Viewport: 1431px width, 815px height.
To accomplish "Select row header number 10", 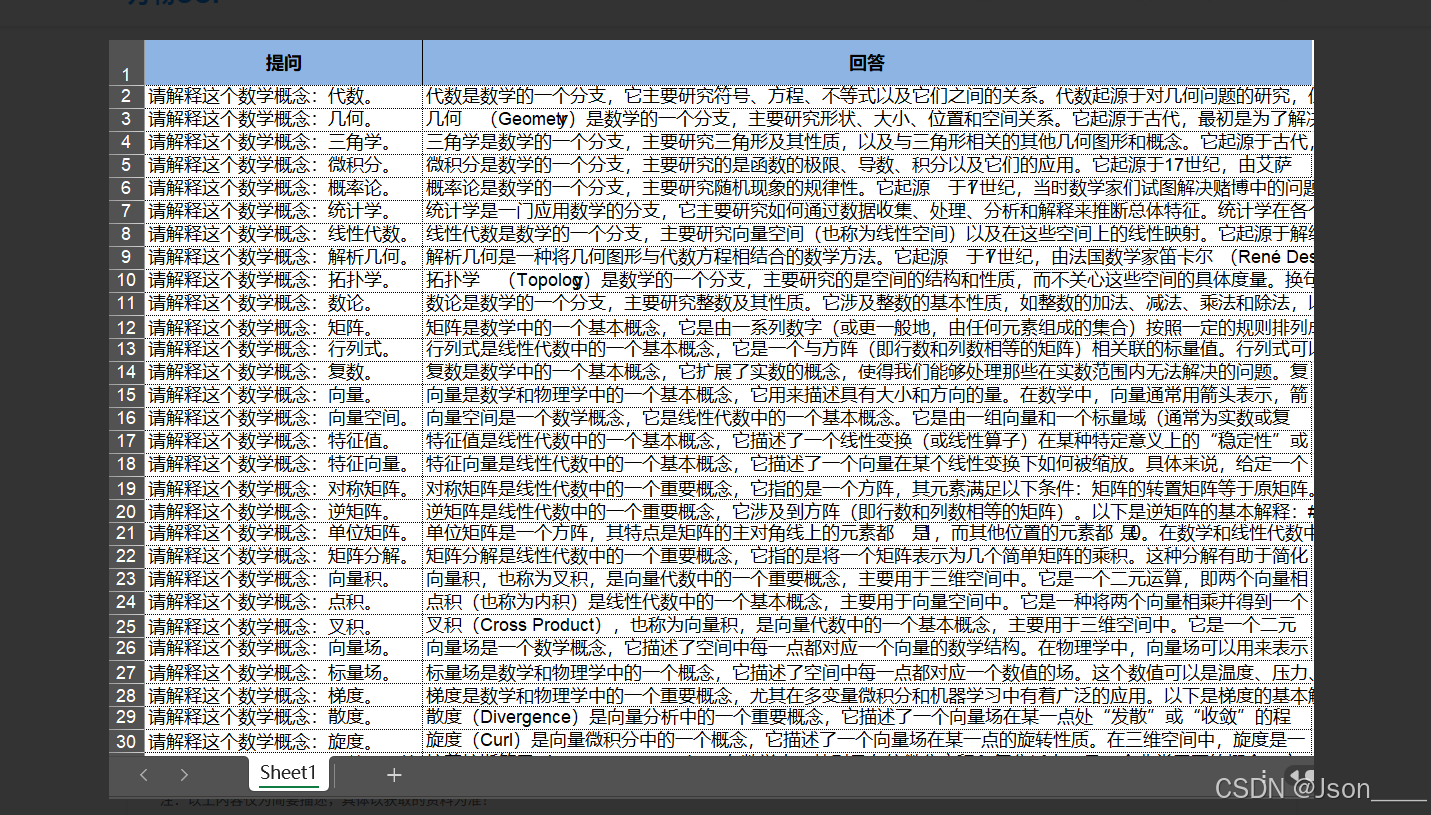I will click(126, 280).
